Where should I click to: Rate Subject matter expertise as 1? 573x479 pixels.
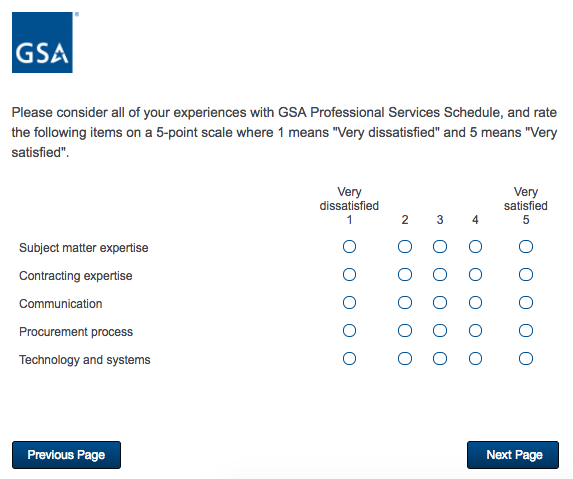(x=349, y=247)
